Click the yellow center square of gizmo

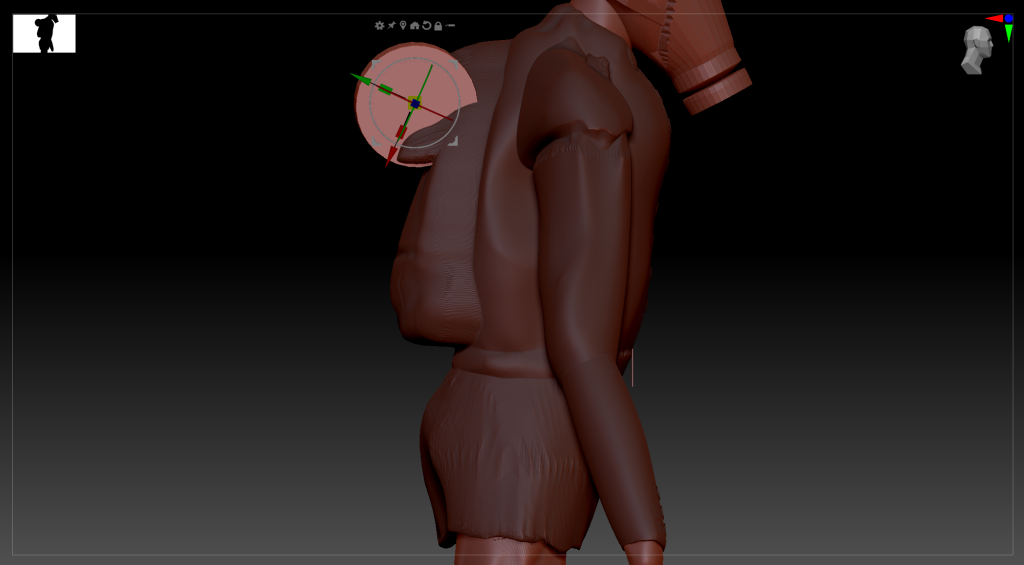[415, 103]
